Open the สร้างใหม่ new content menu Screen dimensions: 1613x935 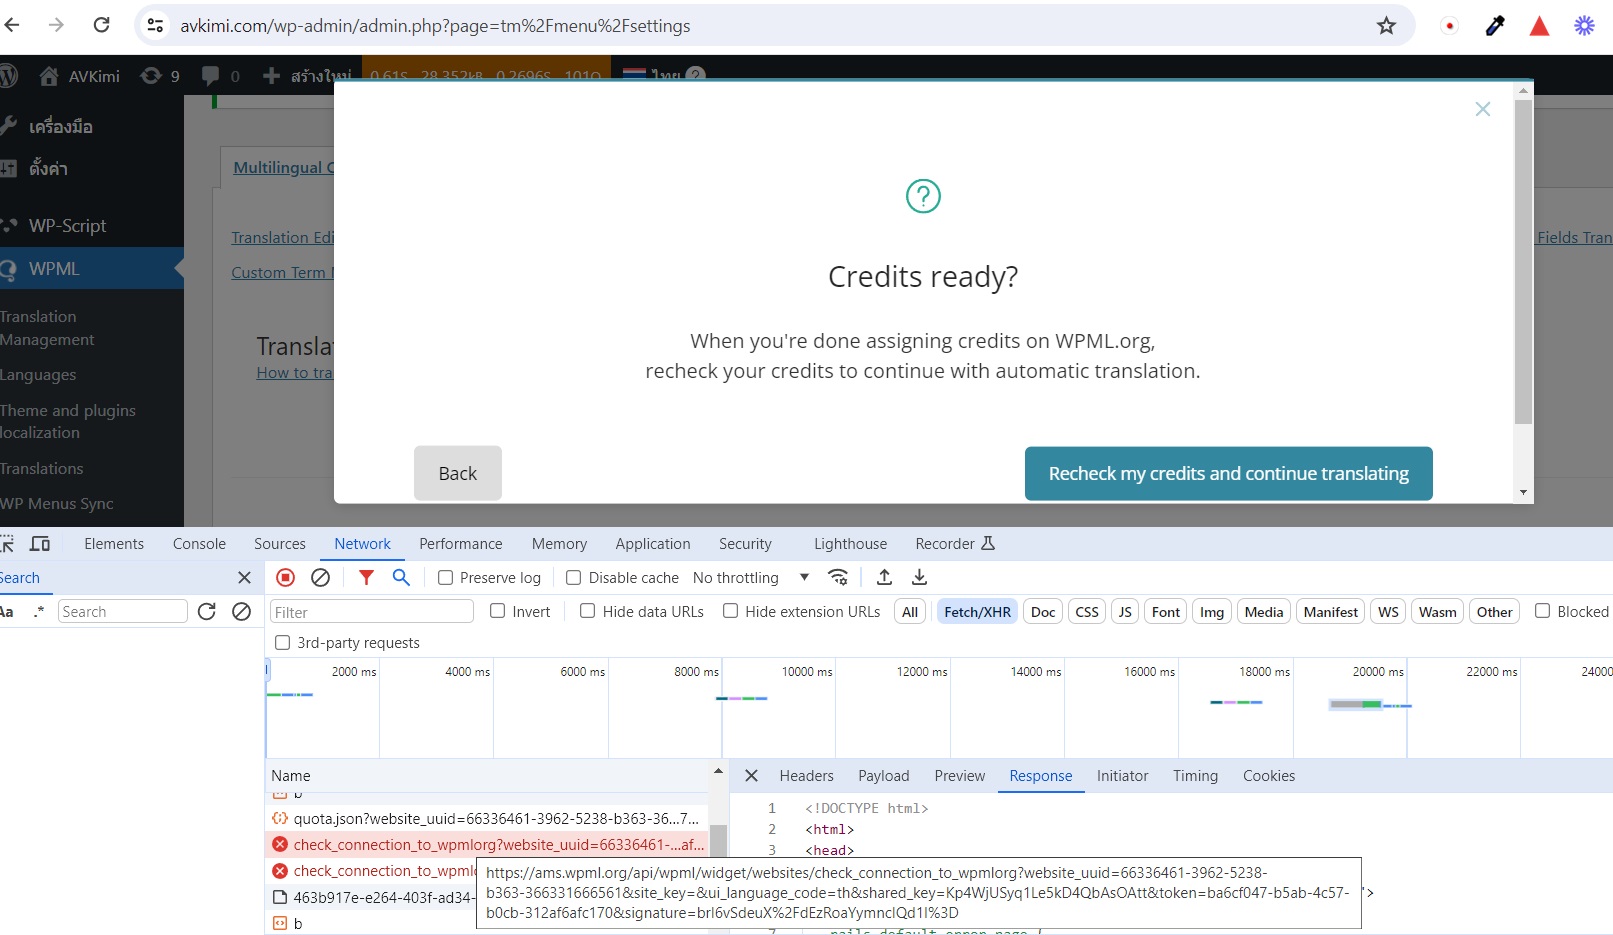tap(307, 76)
